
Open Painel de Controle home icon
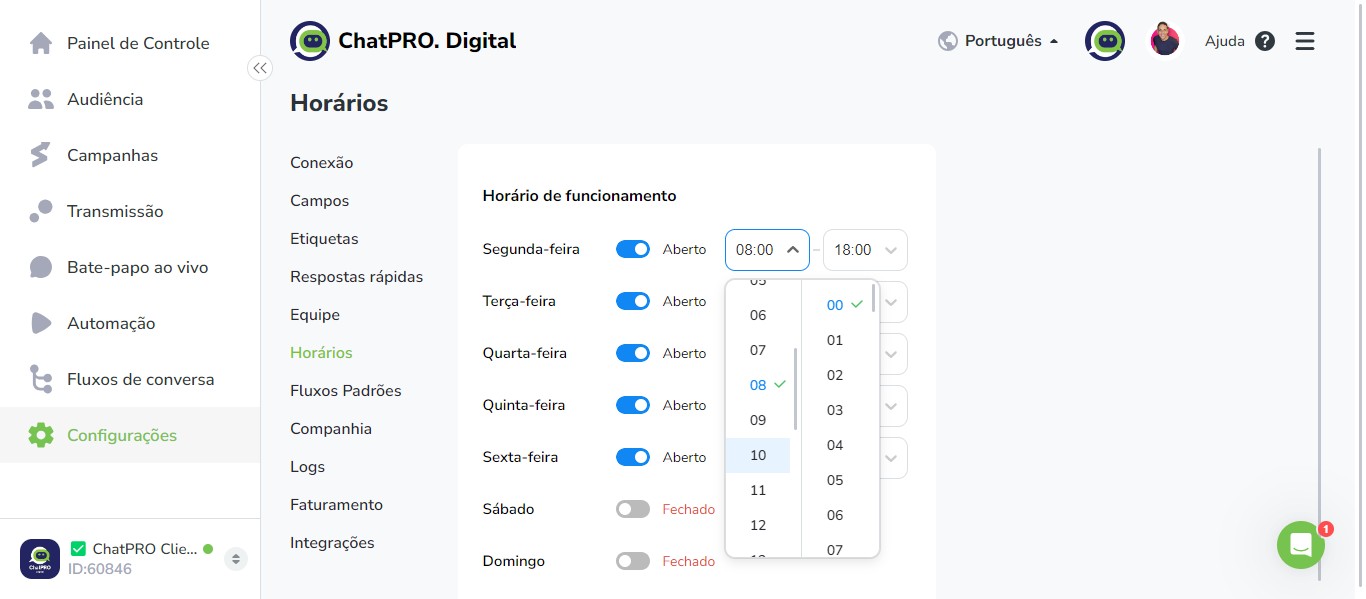pyautogui.click(x=41, y=43)
